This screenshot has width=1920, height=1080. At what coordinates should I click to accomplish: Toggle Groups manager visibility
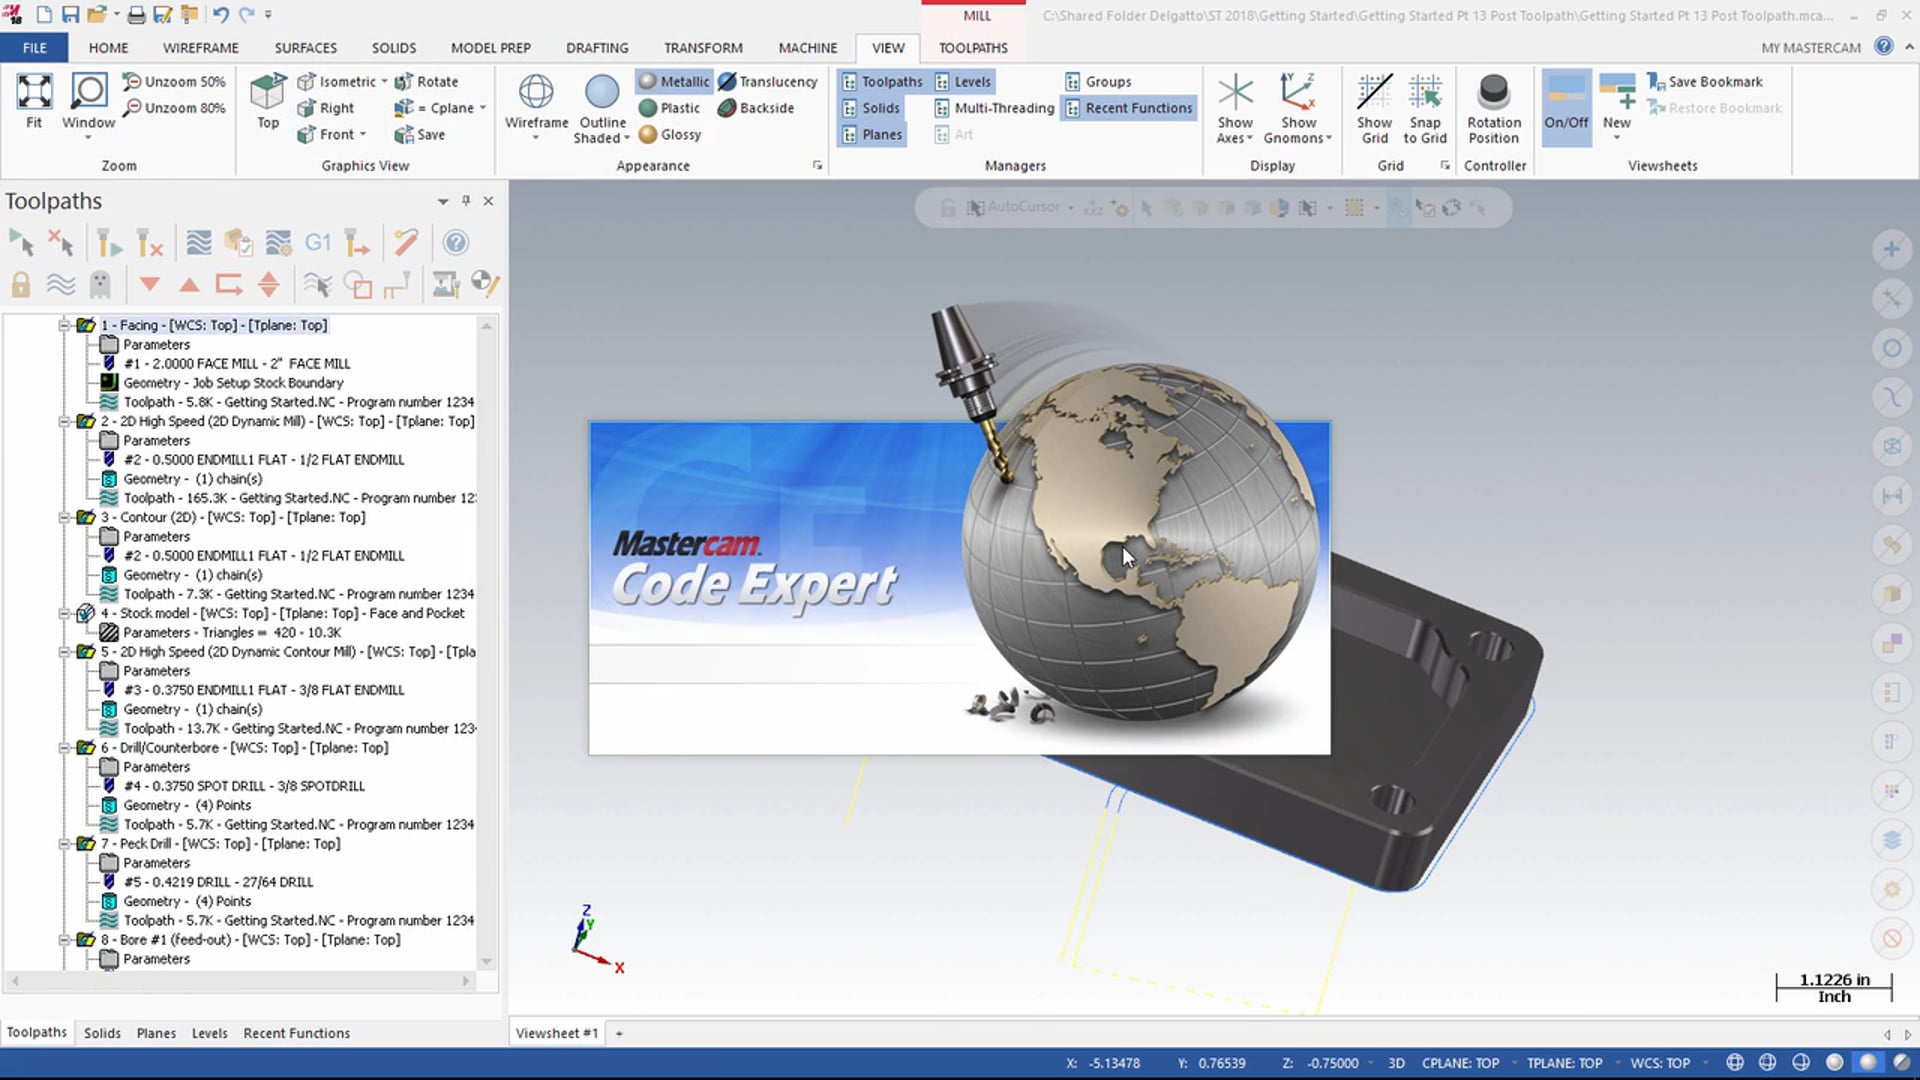click(x=1098, y=82)
